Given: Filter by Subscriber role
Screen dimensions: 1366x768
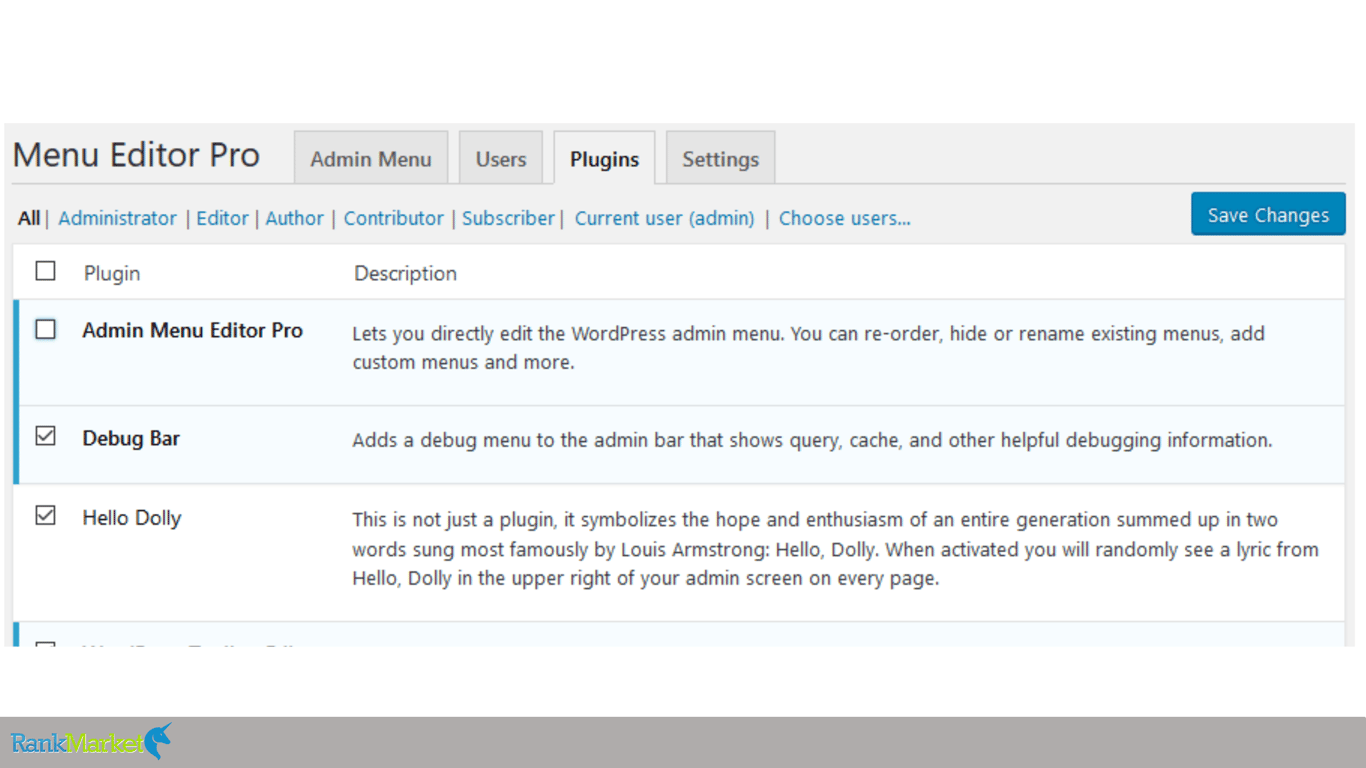Looking at the screenshot, I should (x=508, y=218).
